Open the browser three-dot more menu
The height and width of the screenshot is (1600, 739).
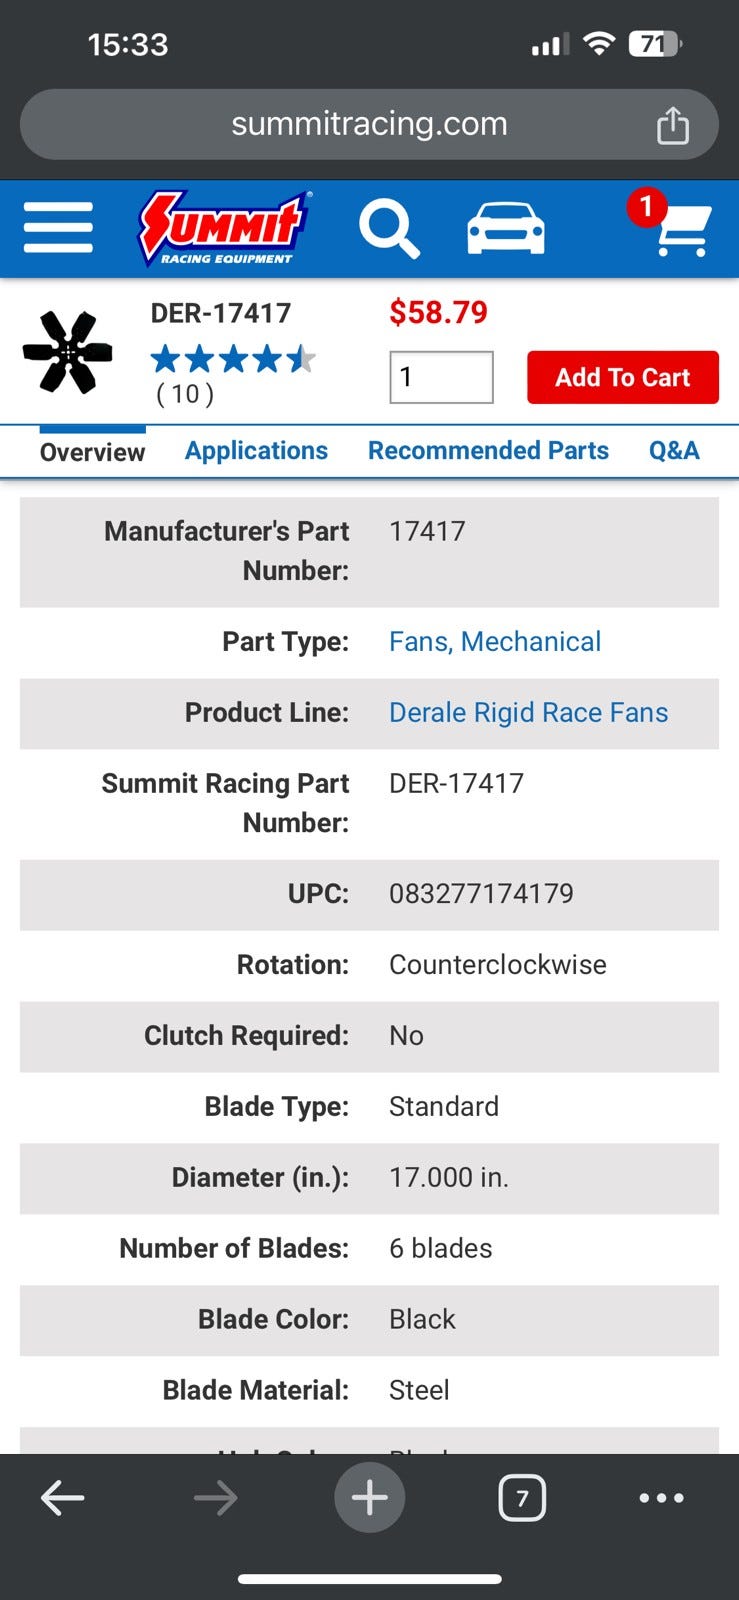[x=661, y=1497]
